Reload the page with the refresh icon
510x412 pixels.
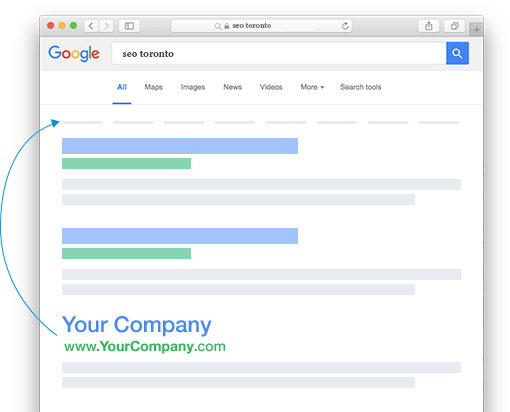[345, 26]
